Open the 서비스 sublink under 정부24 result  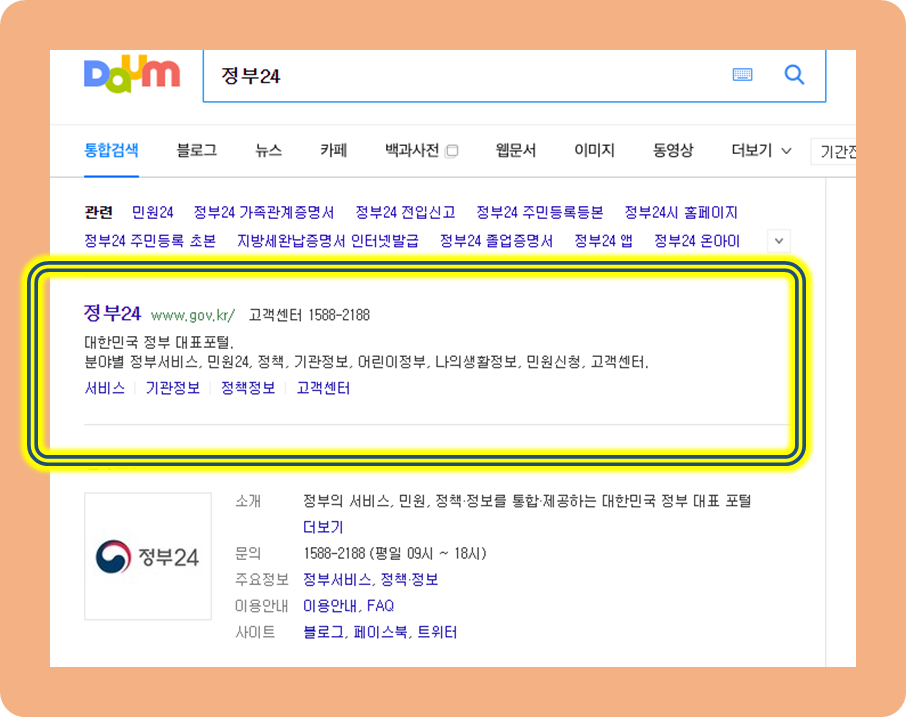[105, 388]
